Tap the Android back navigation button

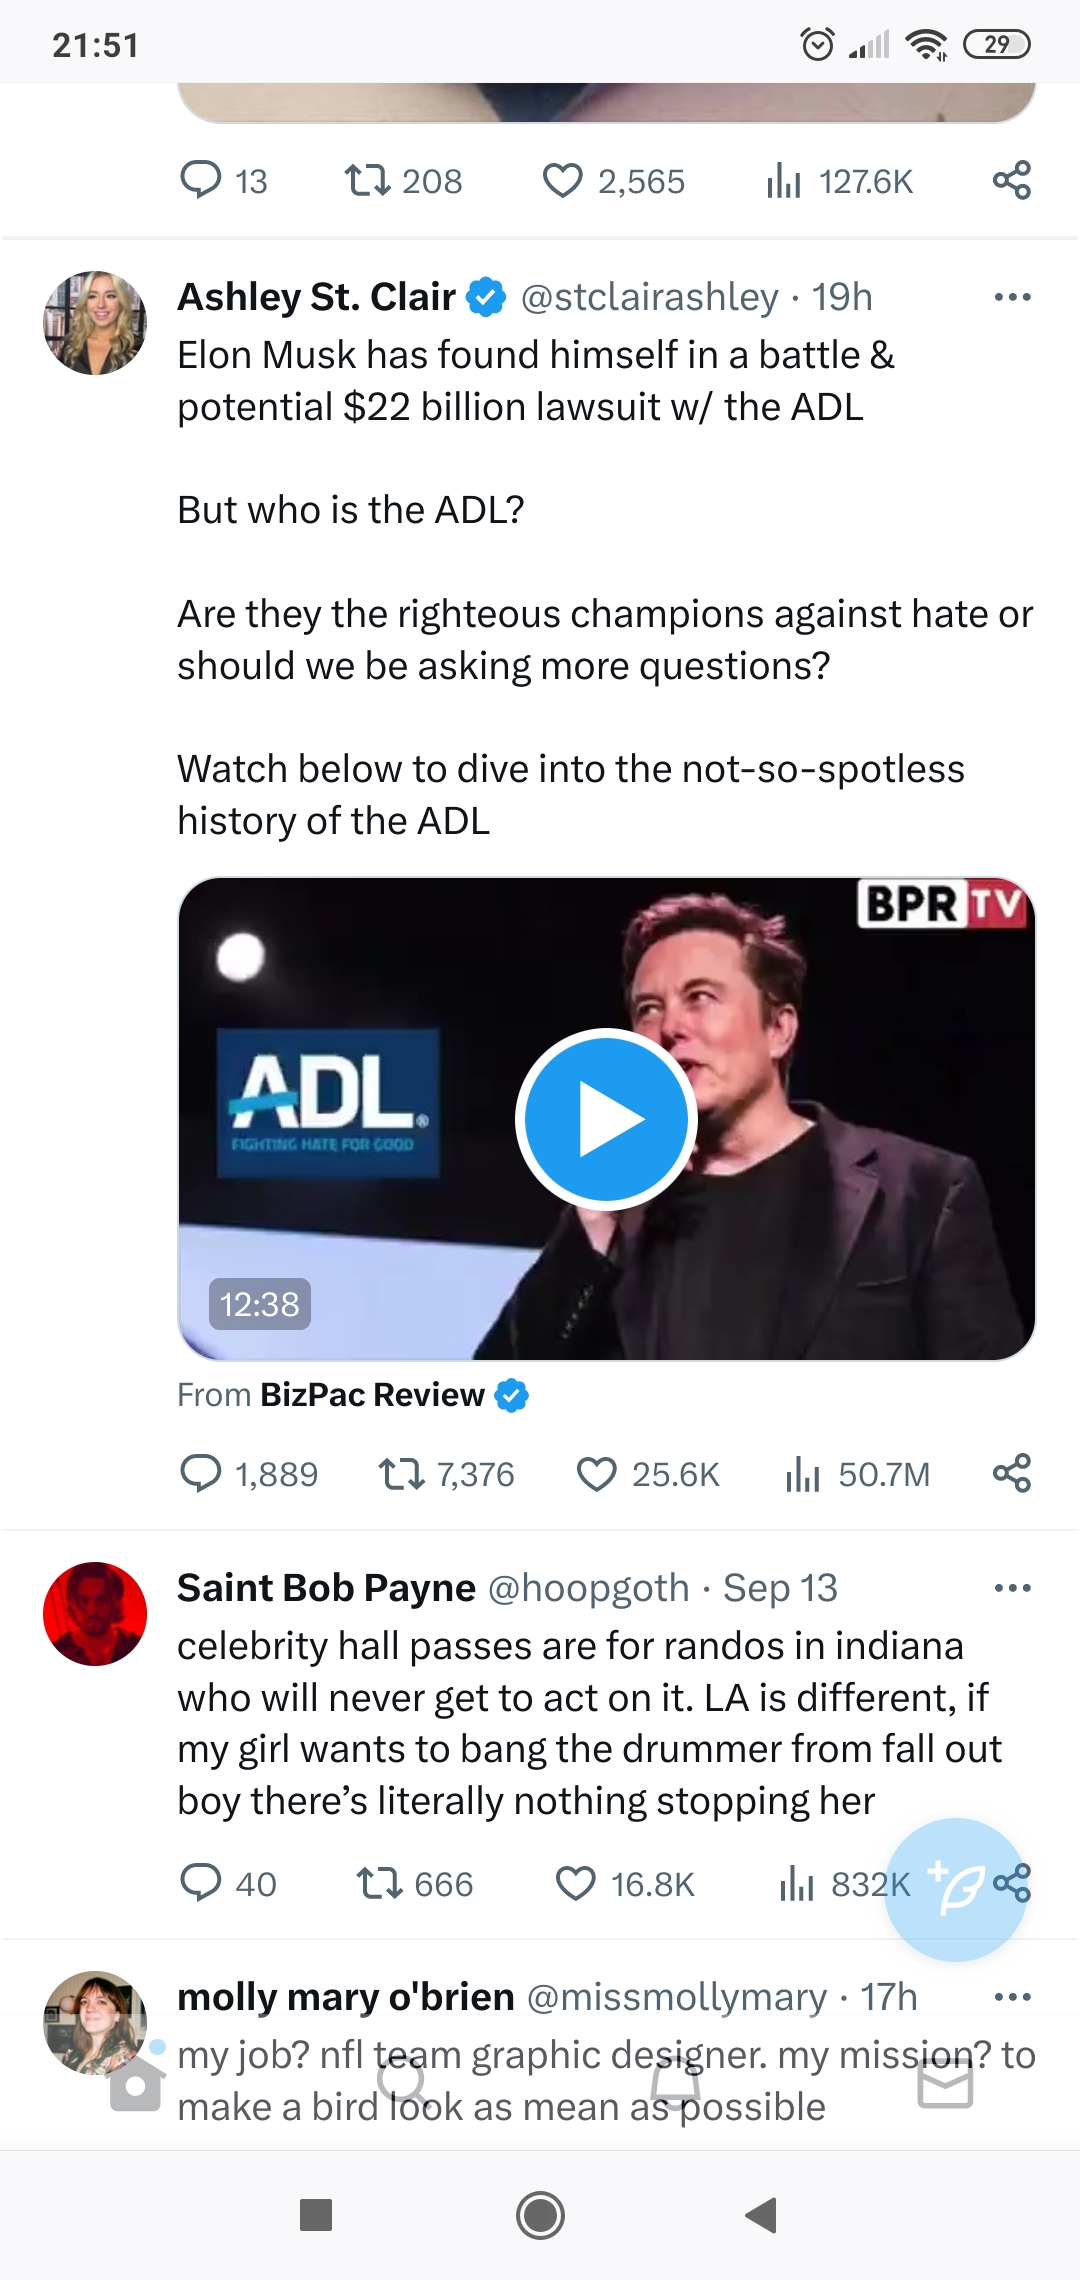(762, 2215)
